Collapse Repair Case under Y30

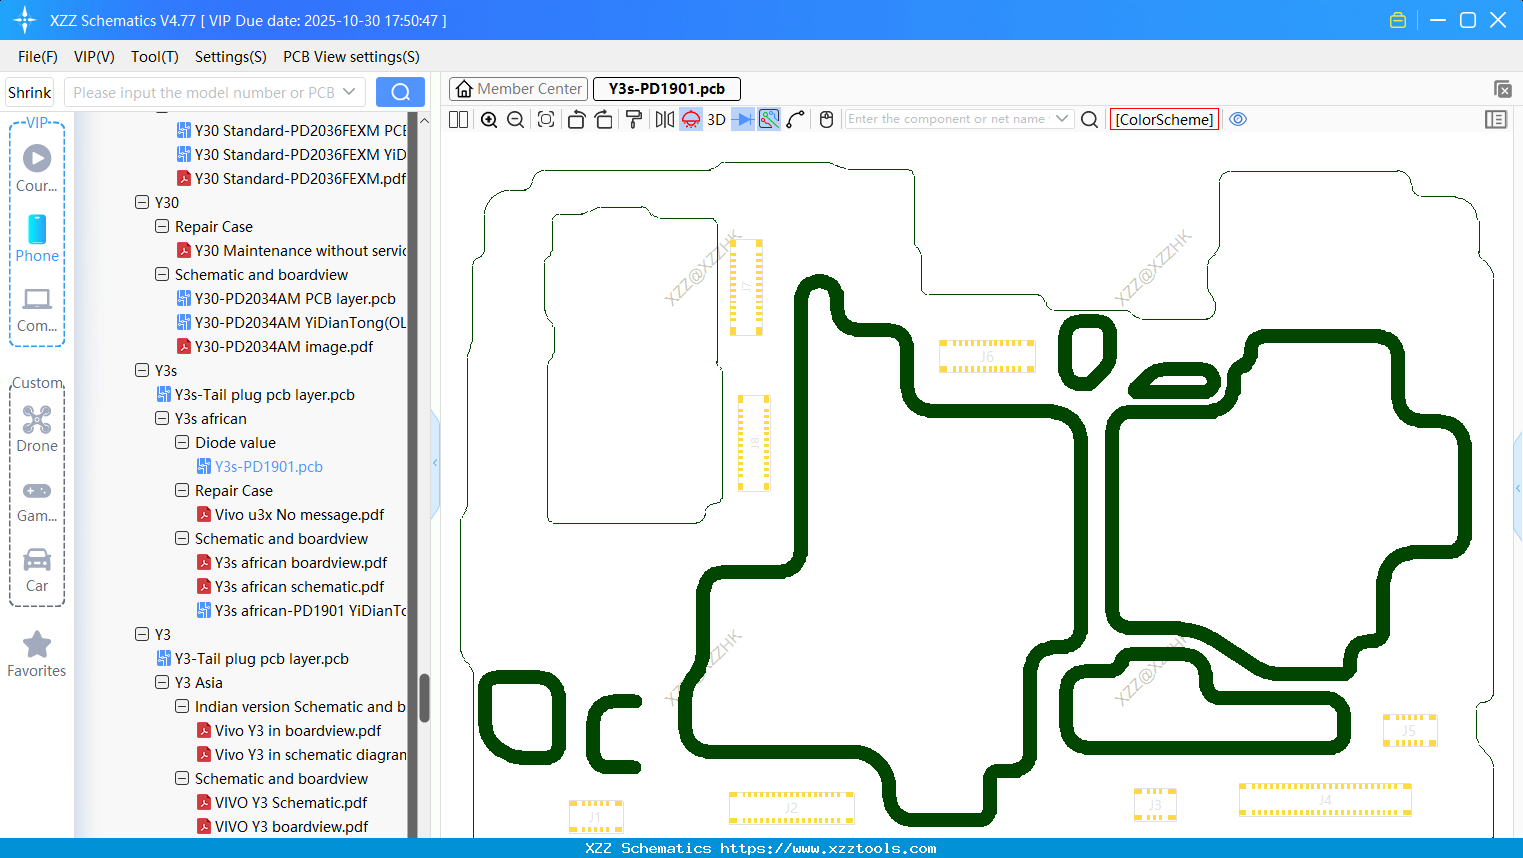[162, 226]
